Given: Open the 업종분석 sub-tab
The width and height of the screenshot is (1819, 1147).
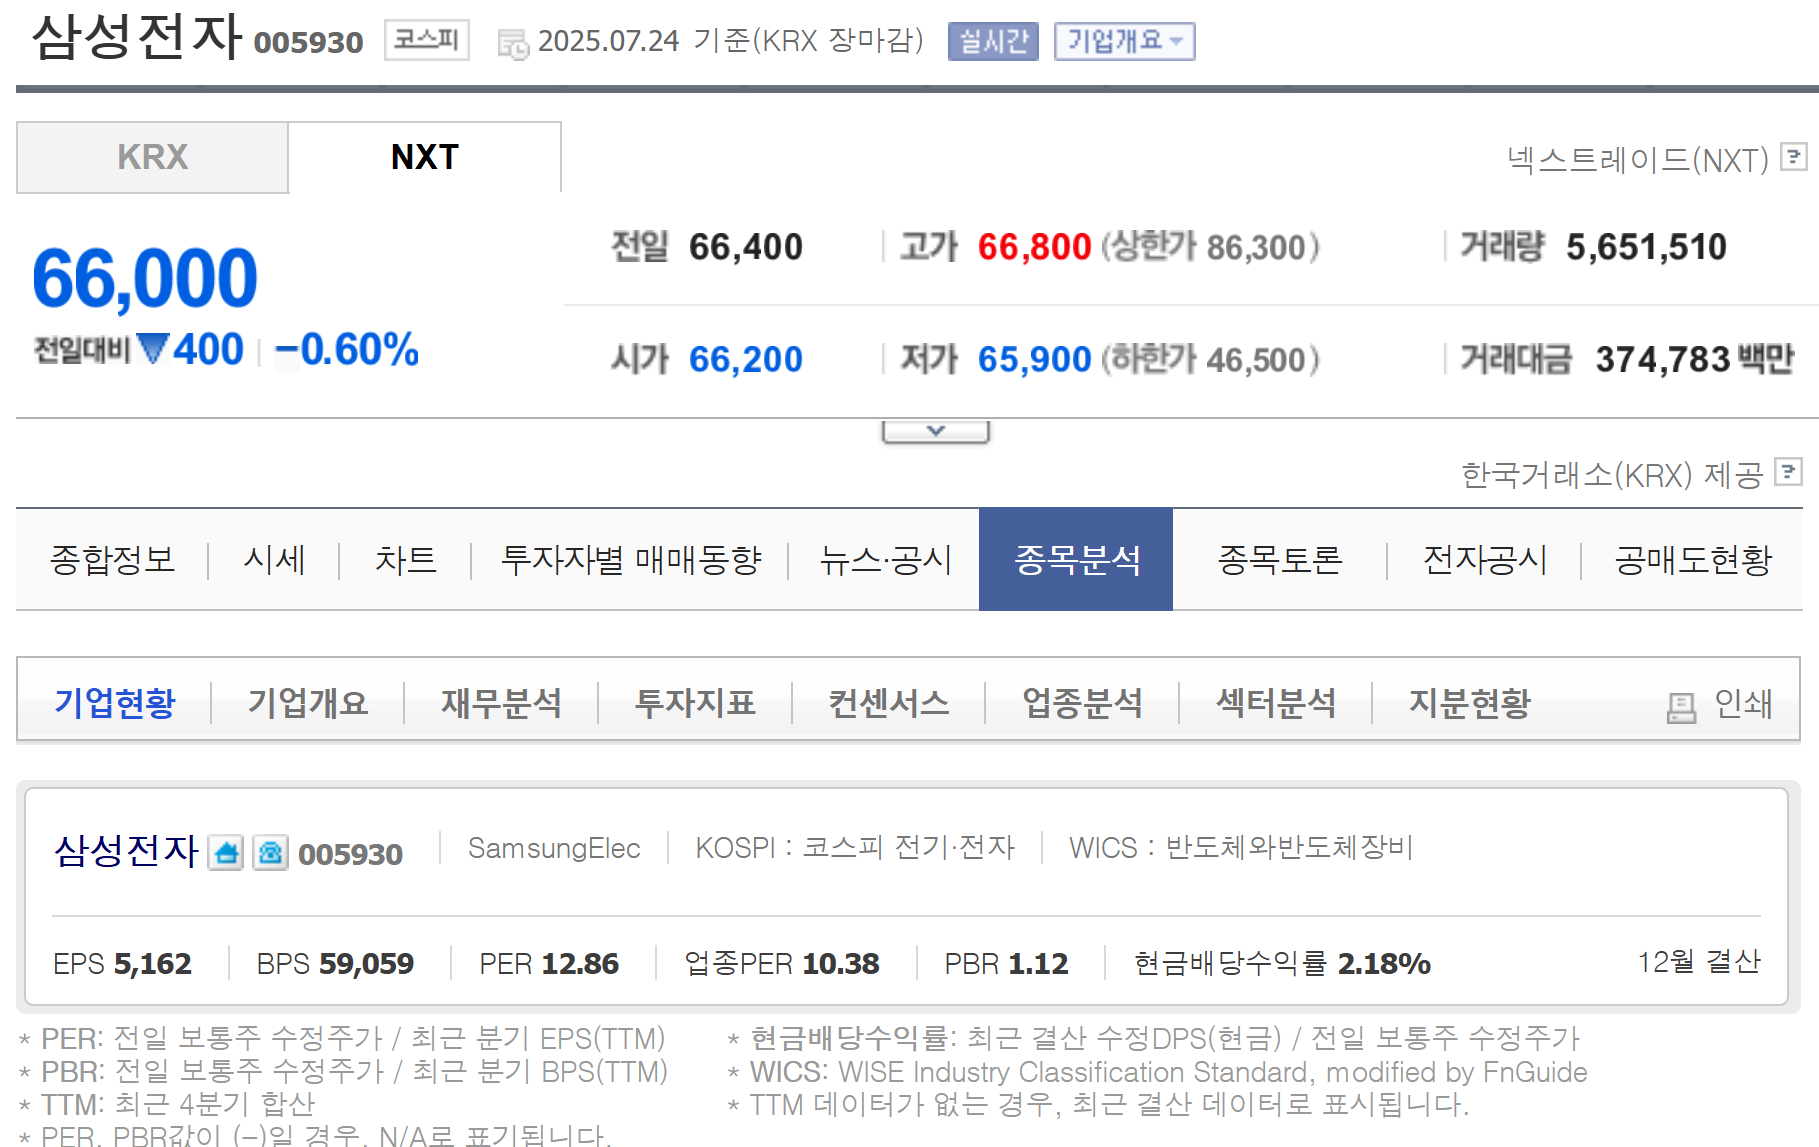Looking at the screenshot, I should (x=1082, y=702).
